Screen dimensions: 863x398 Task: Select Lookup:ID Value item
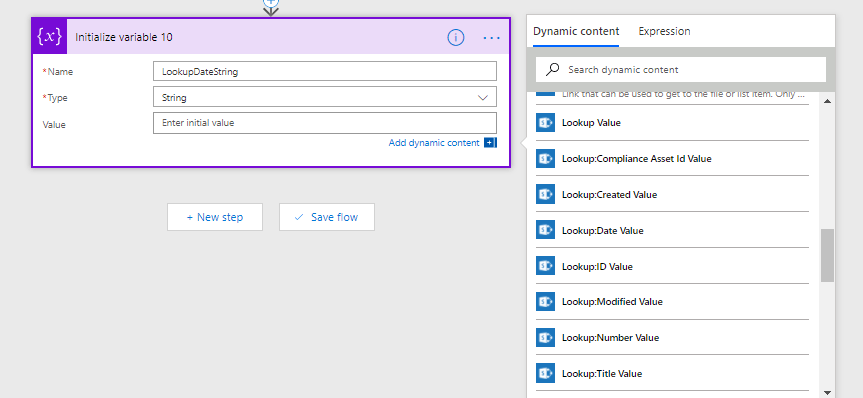pos(672,266)
